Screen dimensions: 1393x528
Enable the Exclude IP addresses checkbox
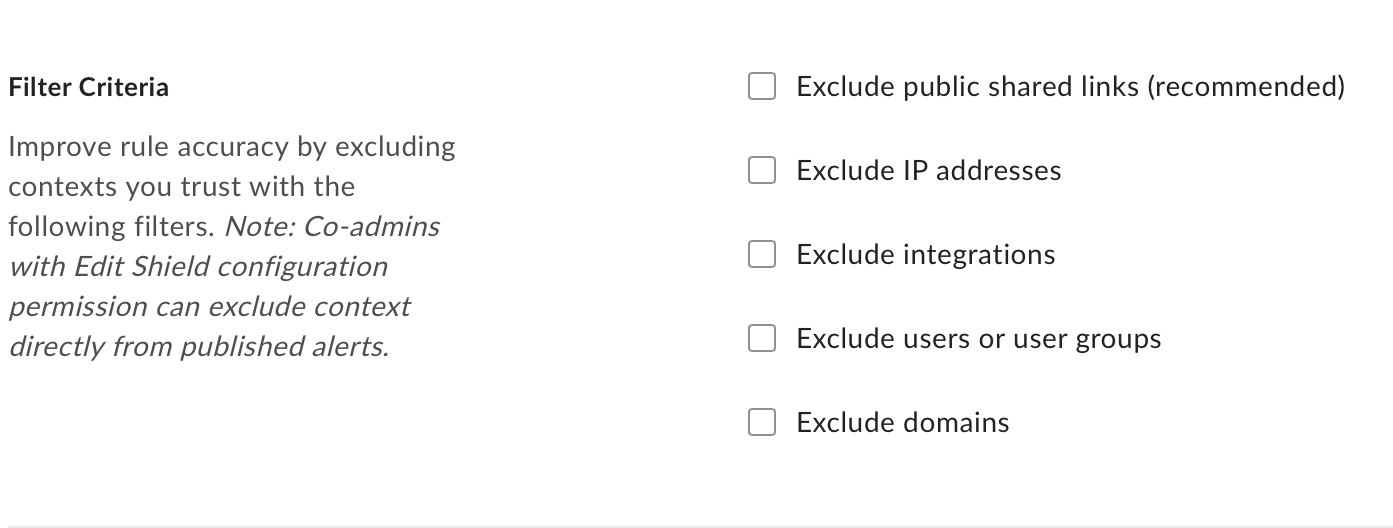pos(762,171)
